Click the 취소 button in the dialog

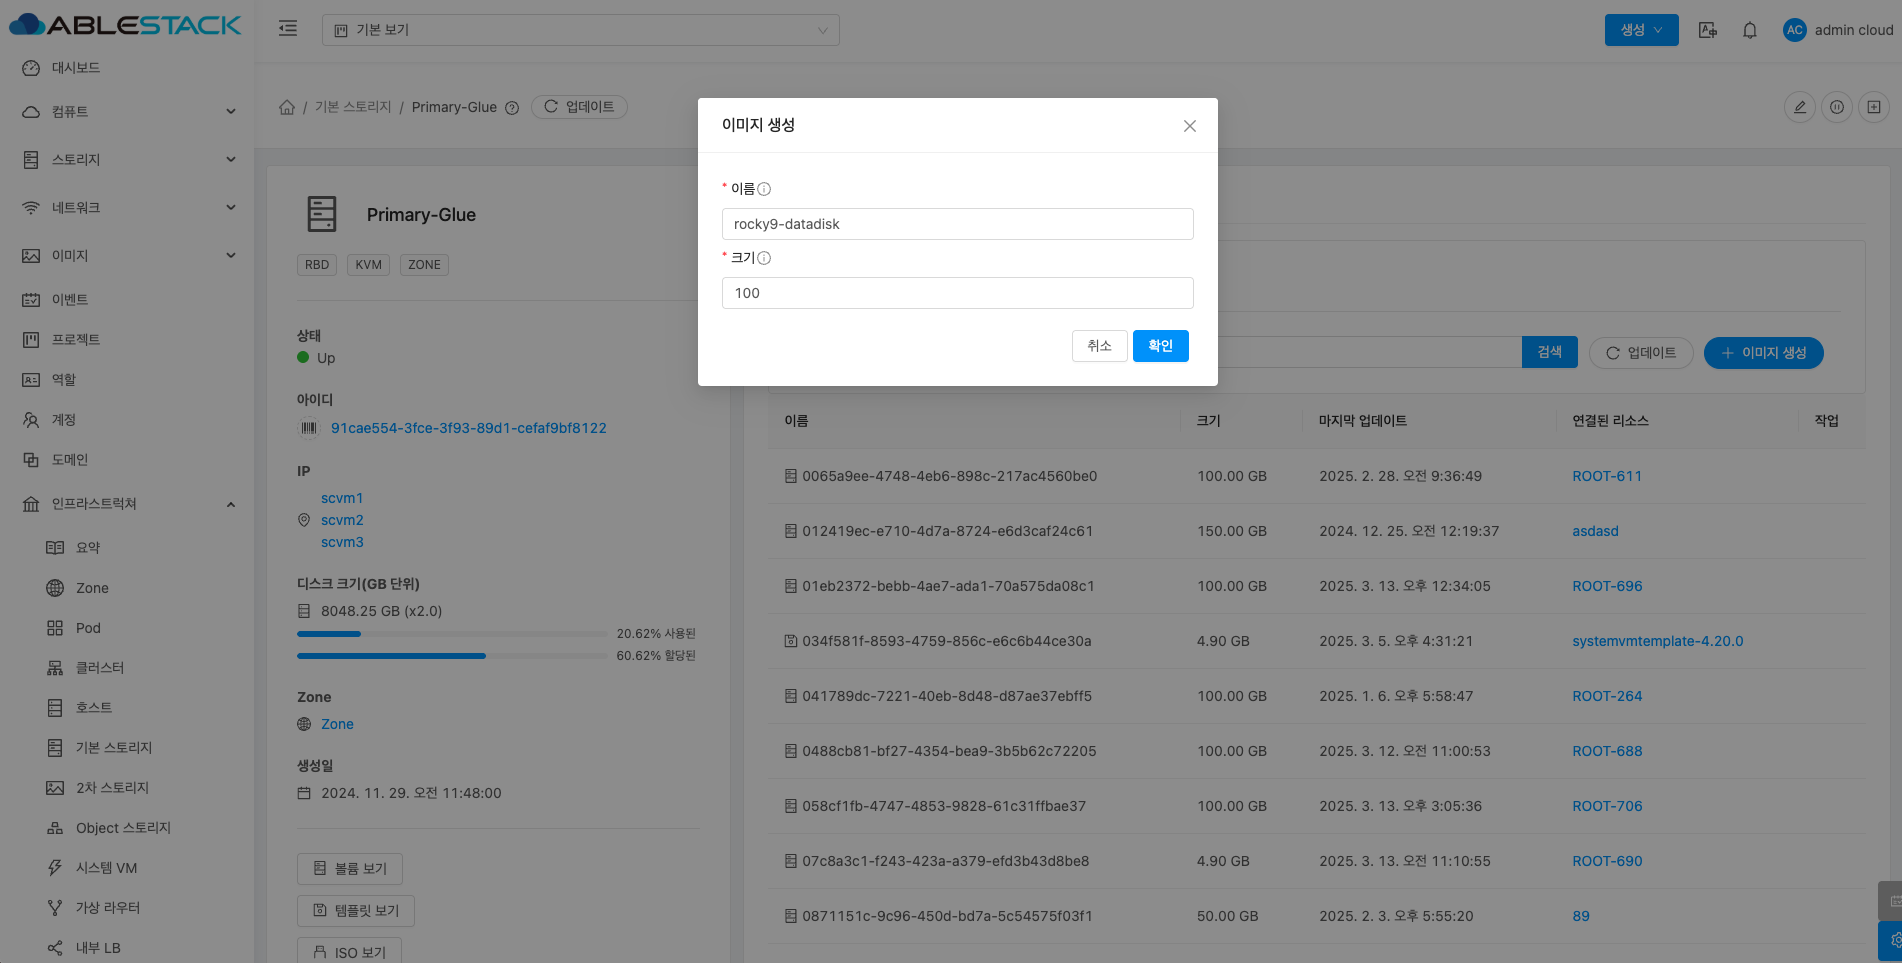1099,346
